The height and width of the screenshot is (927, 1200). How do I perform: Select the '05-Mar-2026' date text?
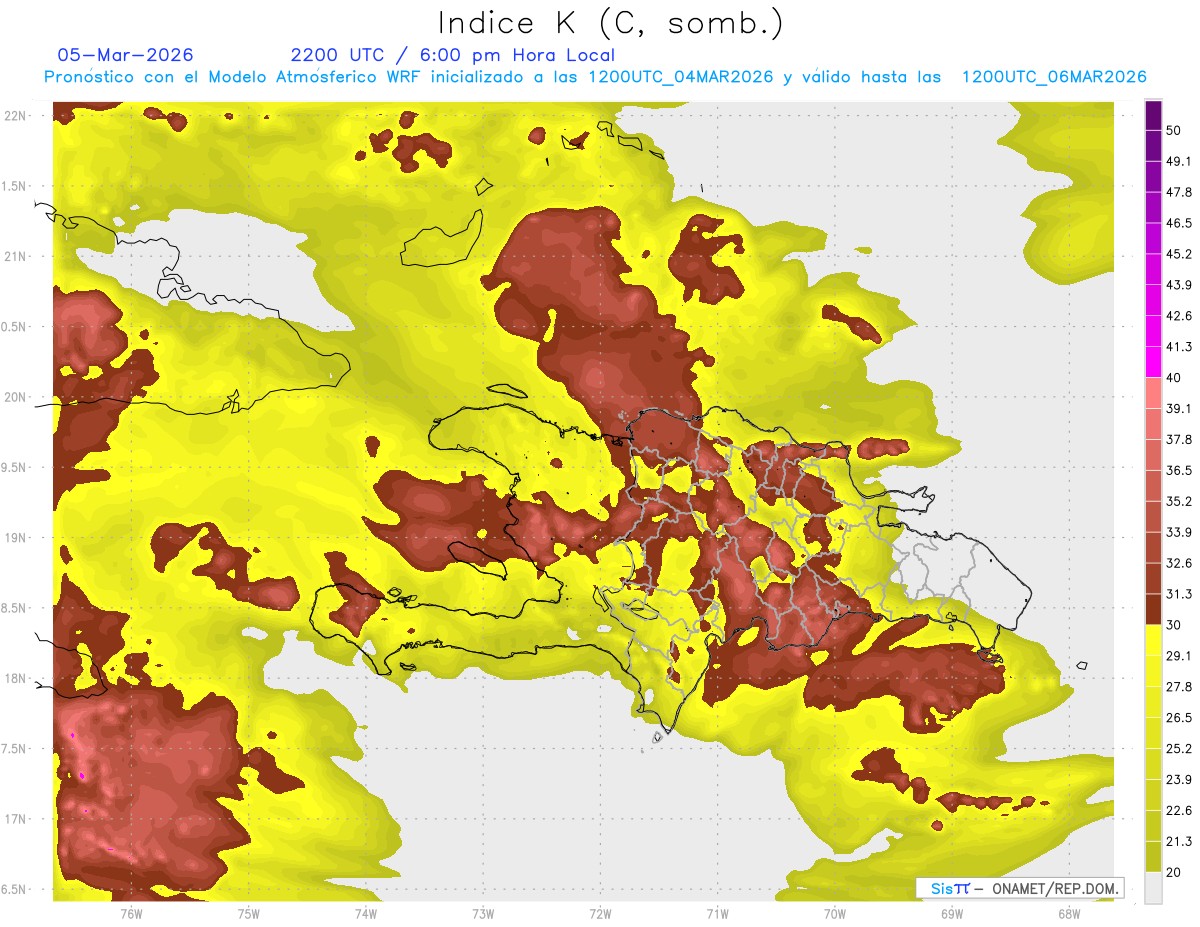126,55
